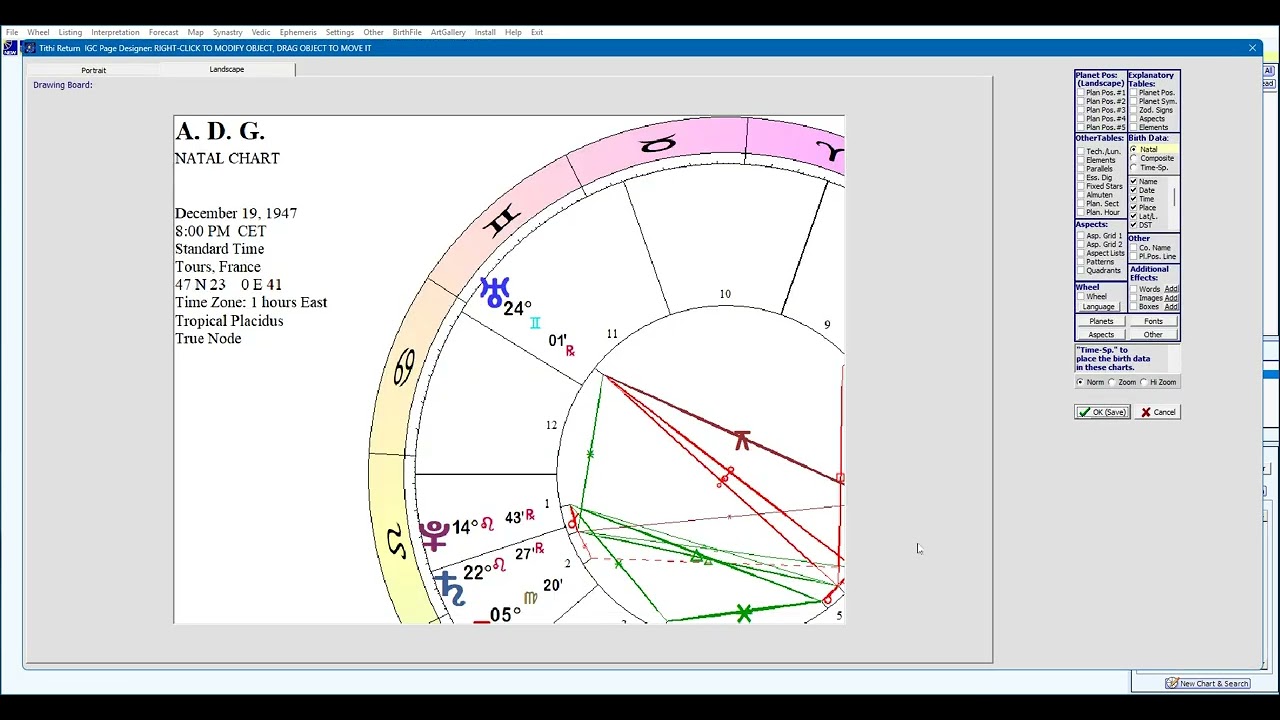Open the File menu
The height and width of the screenshot is (720, 1280).
12,32
